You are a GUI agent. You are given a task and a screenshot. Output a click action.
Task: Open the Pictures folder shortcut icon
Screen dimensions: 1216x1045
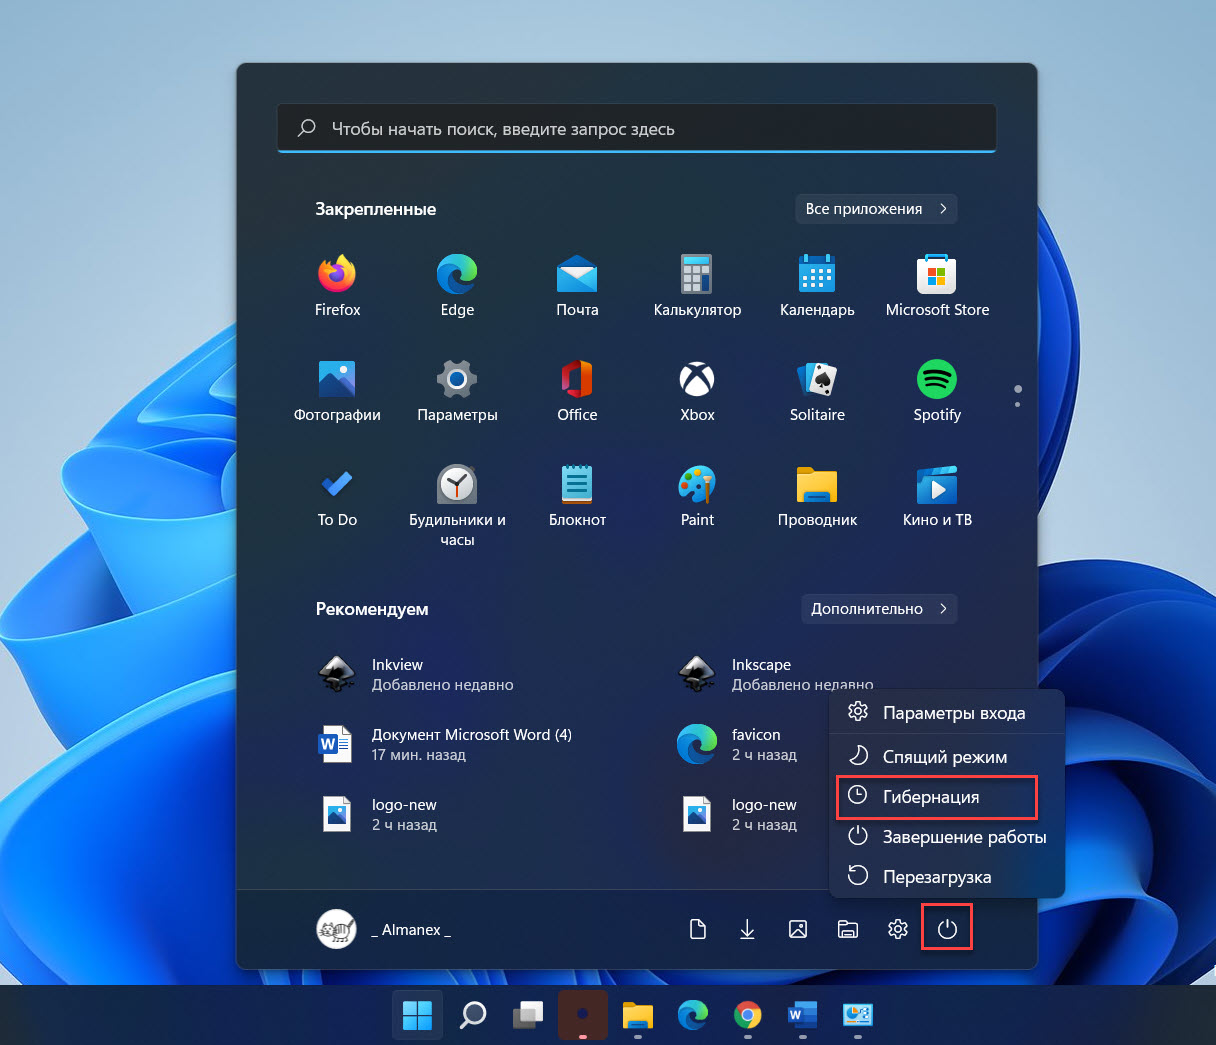tap(798, 930)
